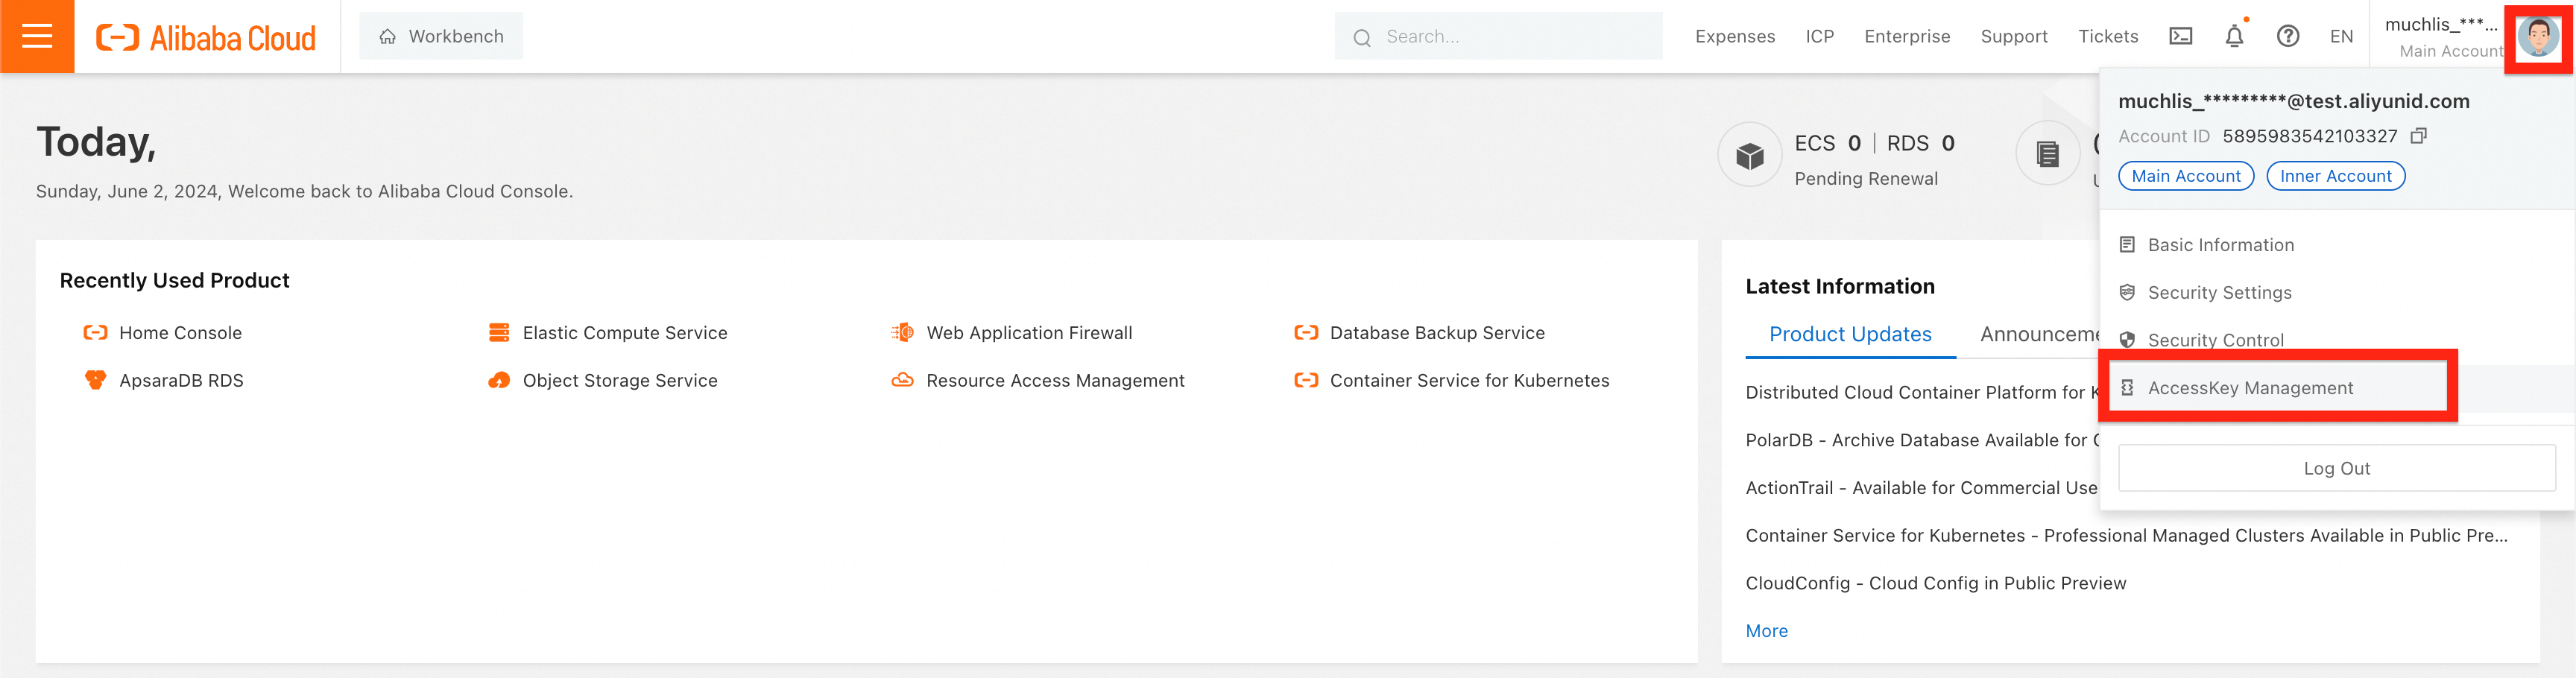
Task: Click the Resource Access Management icon
Action: [902, 381]
